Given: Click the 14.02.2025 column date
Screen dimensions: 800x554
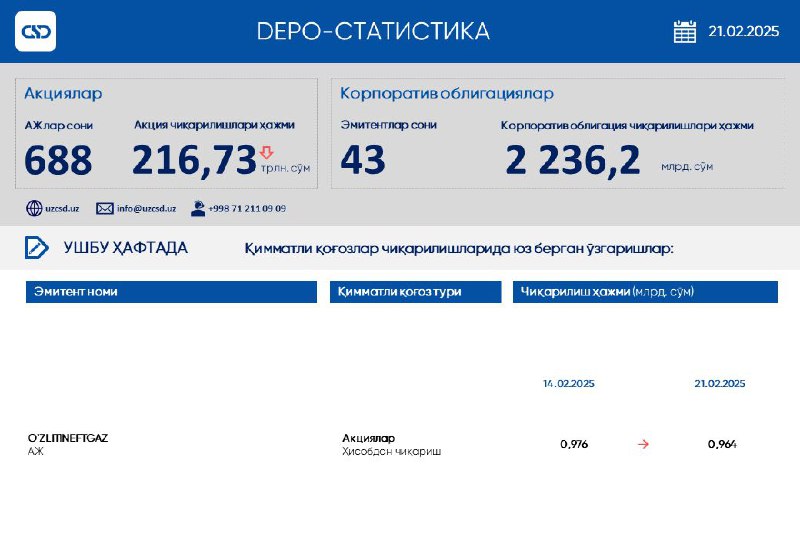Looking at the screenshot, I should click(569, 384).
